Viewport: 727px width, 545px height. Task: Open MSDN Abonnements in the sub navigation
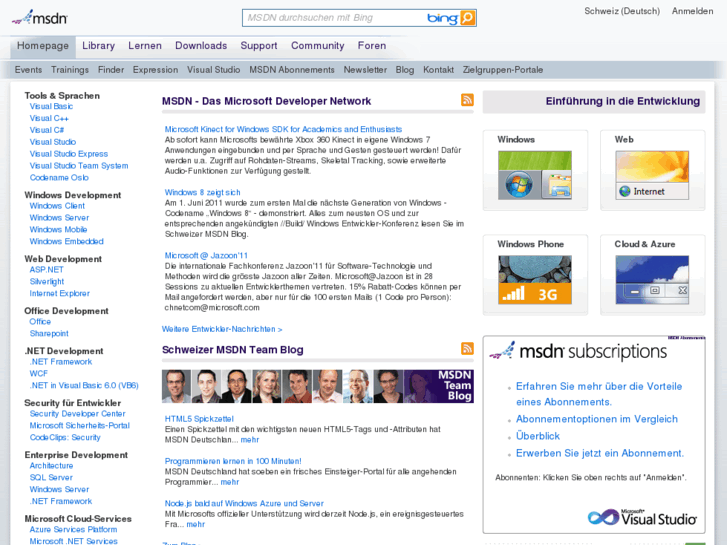(x=292, y=70)
